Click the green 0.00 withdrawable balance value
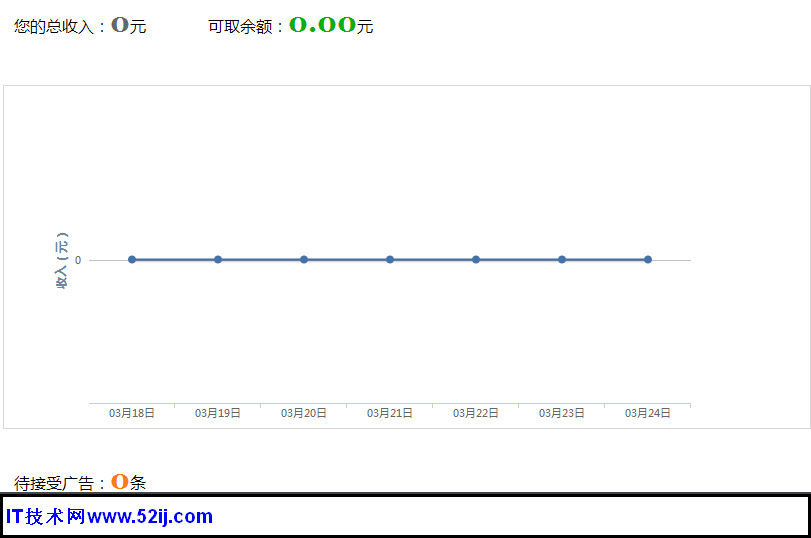Screen dimensions: 811x538 [322, 25]
